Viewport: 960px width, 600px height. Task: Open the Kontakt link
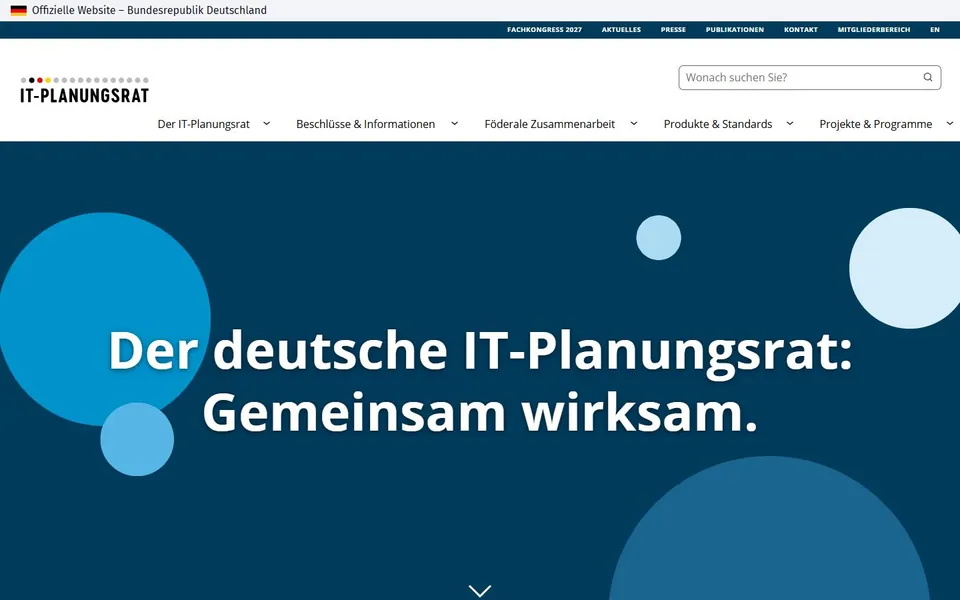tap(801, 29)
